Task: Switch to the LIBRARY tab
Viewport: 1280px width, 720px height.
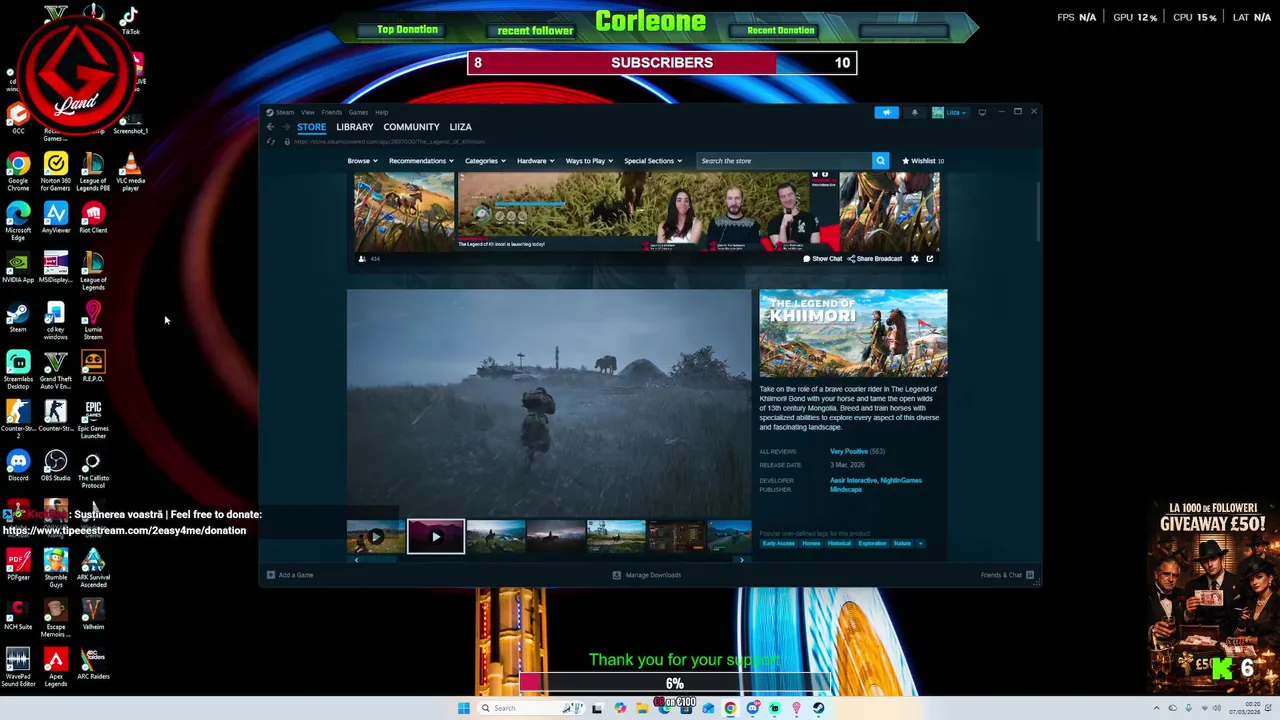Action: [x=354, y=127]
